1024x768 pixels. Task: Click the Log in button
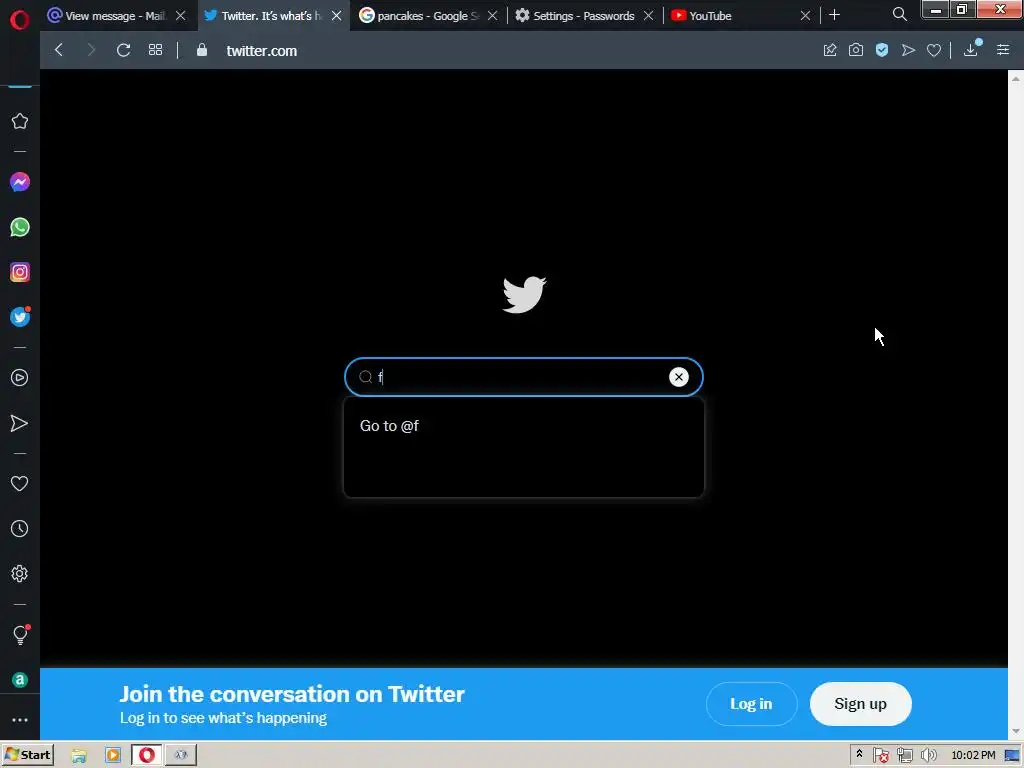[751, 704]
